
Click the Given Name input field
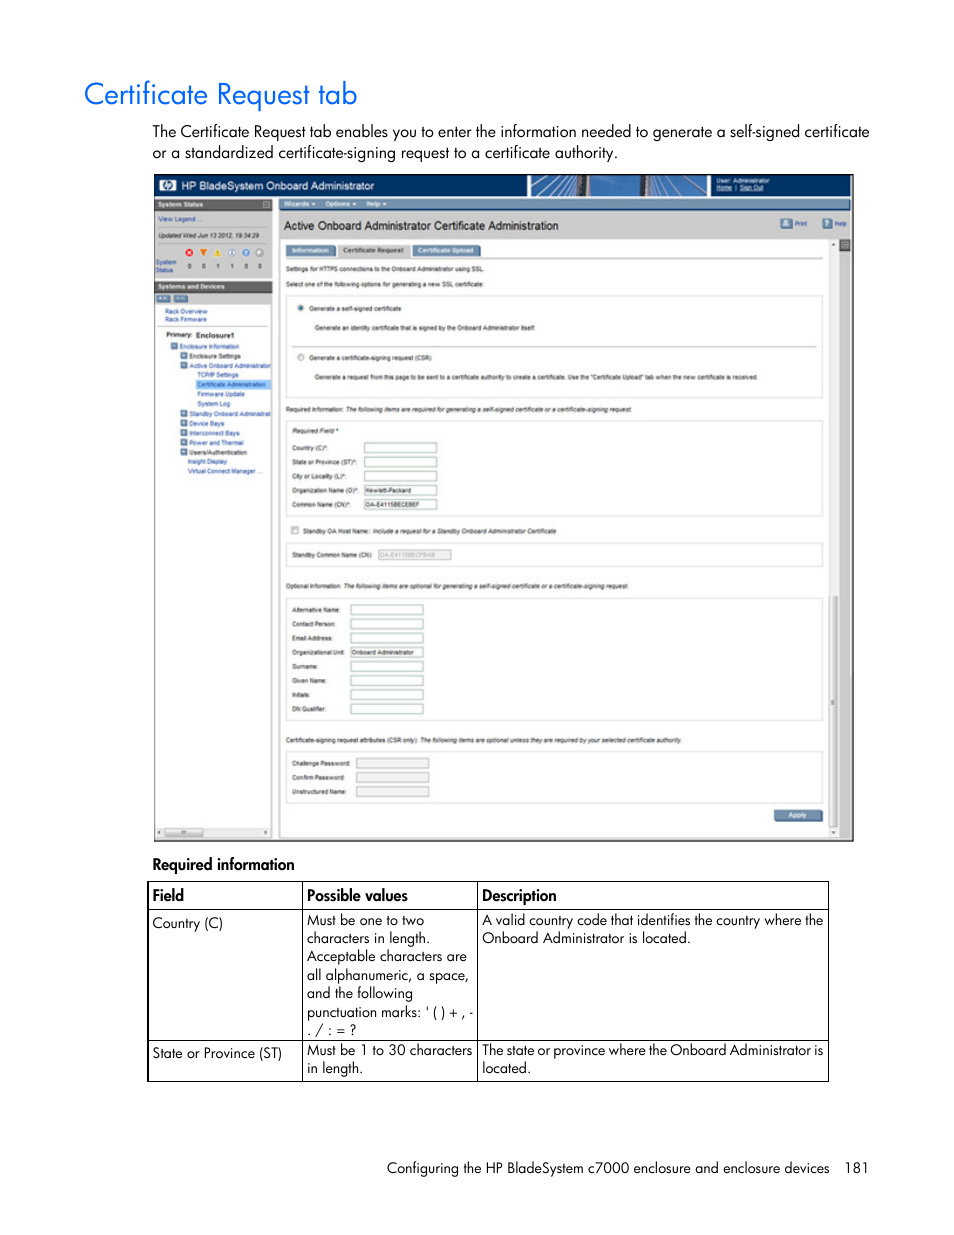(386, 680)
